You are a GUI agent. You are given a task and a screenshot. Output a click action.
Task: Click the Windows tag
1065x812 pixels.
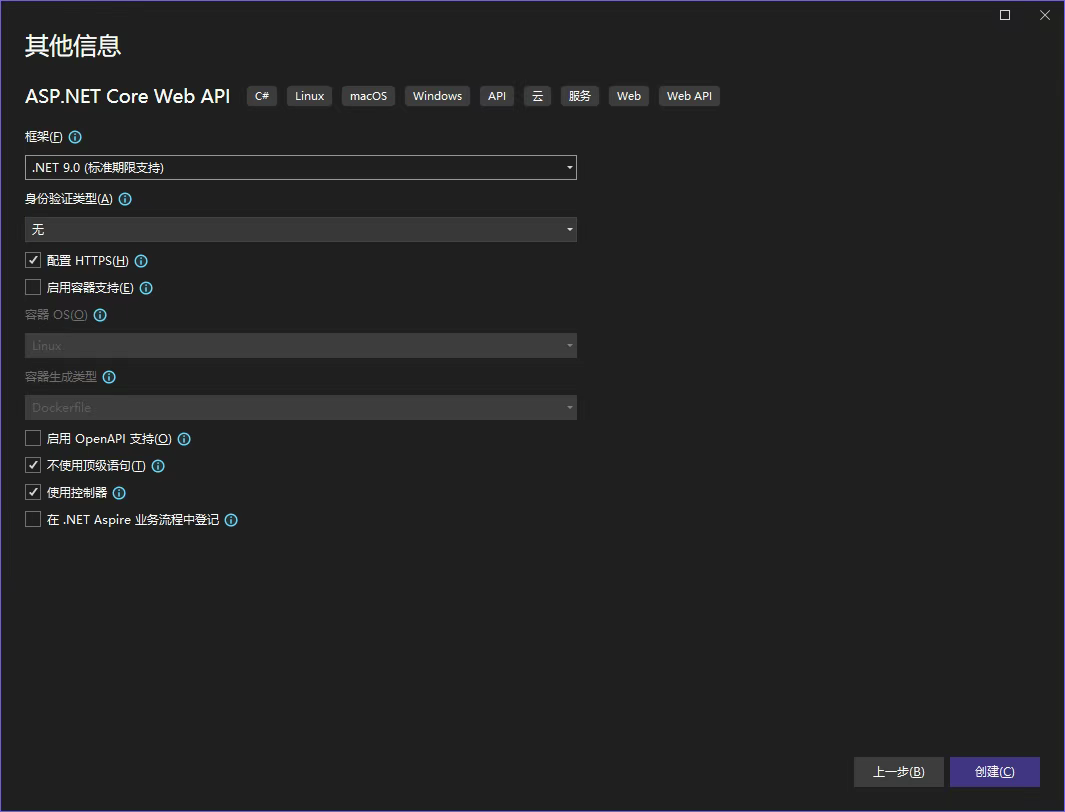437,96
